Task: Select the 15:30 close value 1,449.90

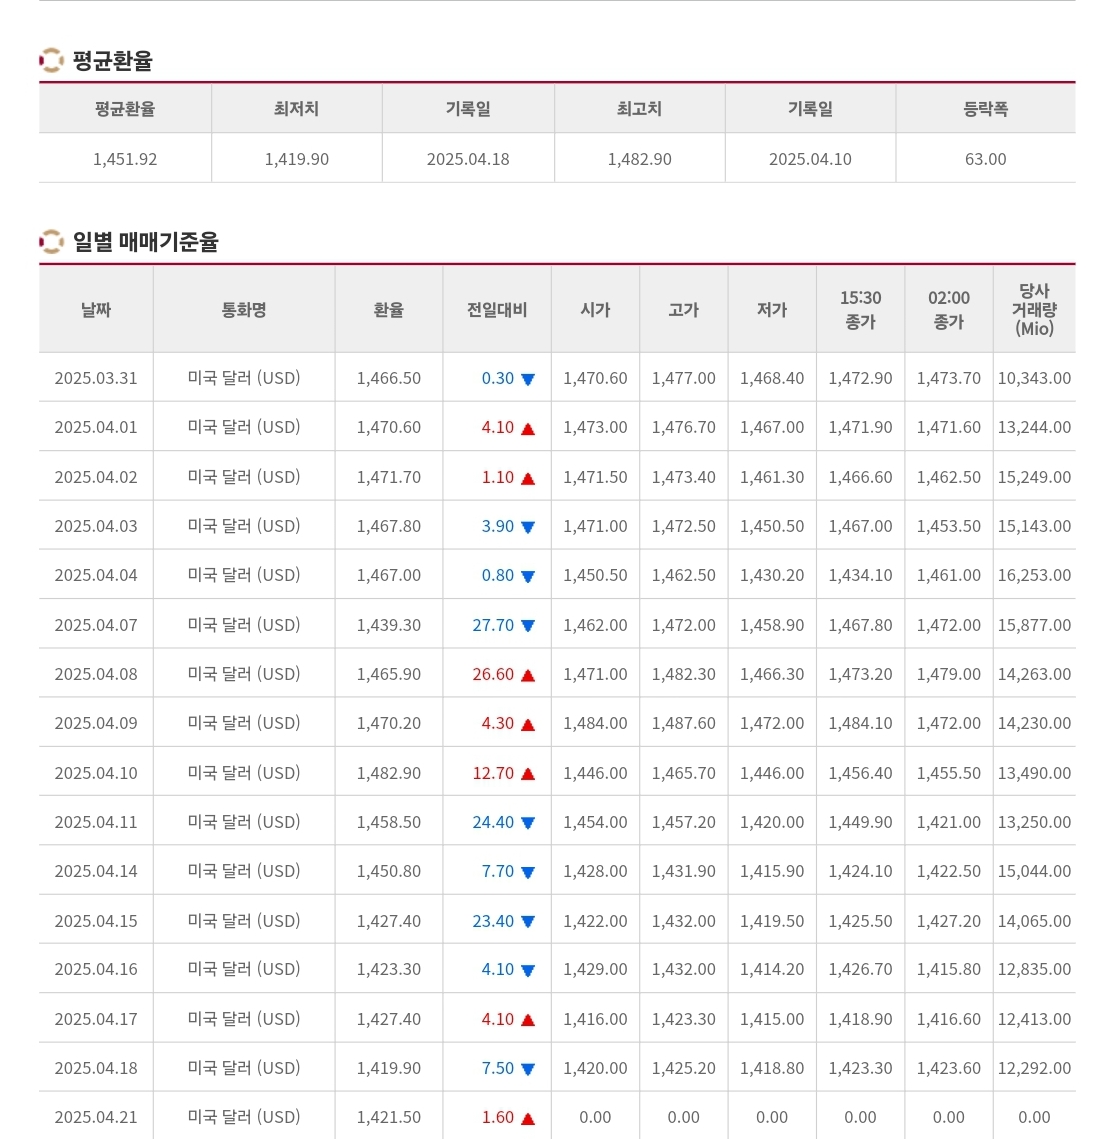Action: click(x=861, y=822)
